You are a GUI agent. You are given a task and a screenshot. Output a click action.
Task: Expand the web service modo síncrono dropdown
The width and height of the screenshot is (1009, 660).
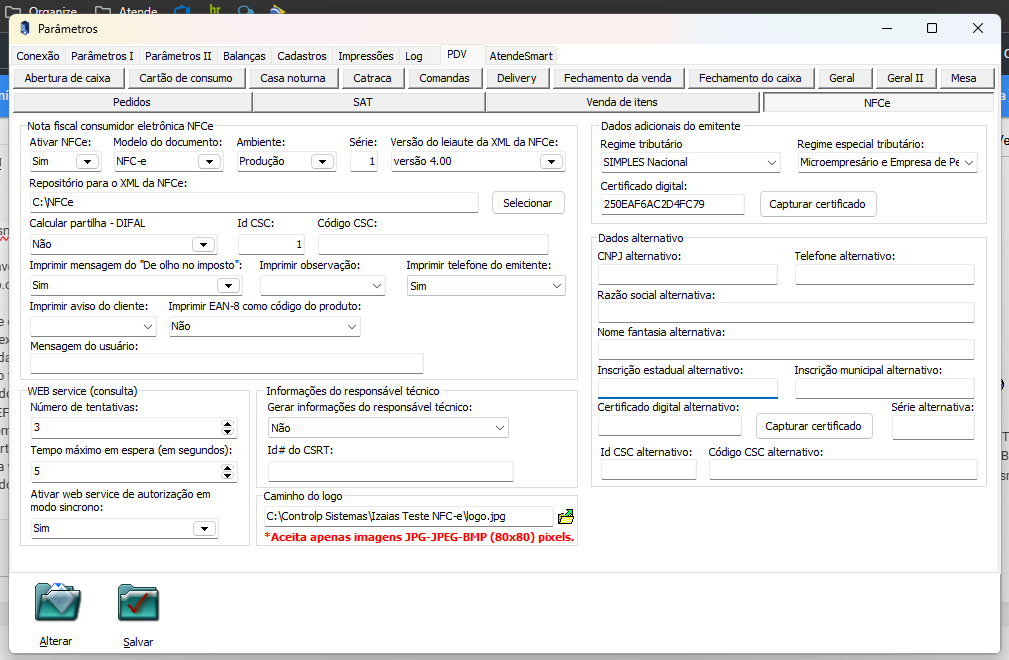click(x=204, y=529)
